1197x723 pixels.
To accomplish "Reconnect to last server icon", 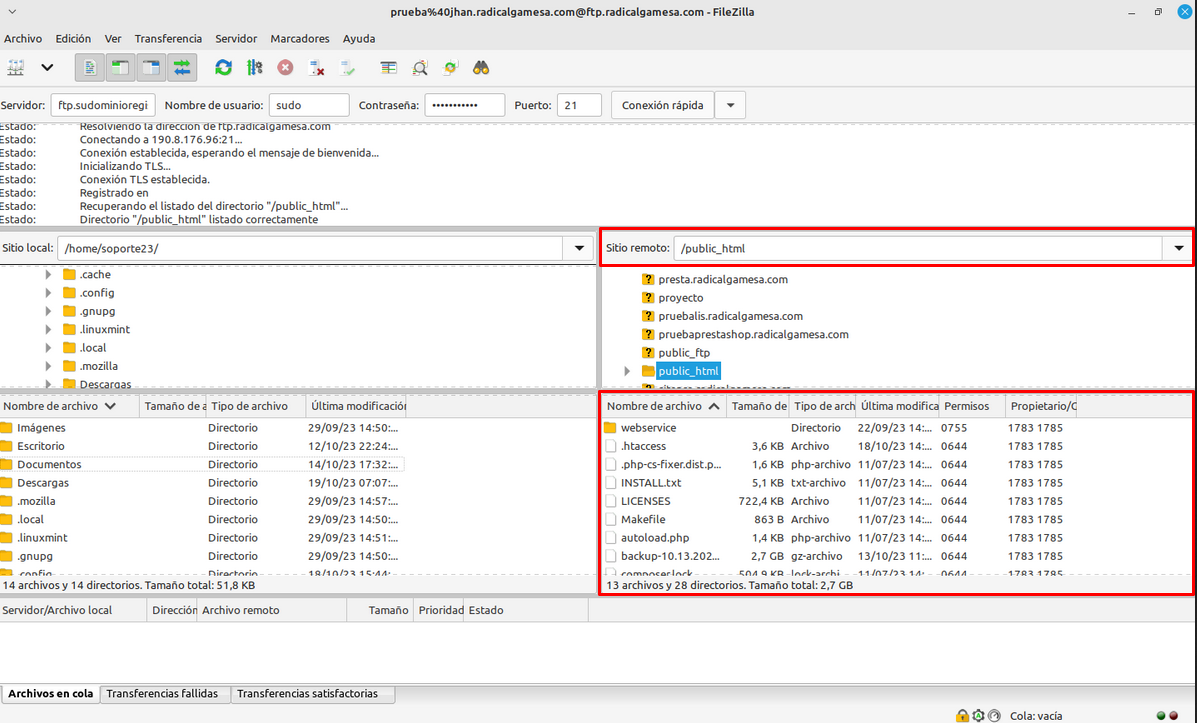I will point(347,68).
